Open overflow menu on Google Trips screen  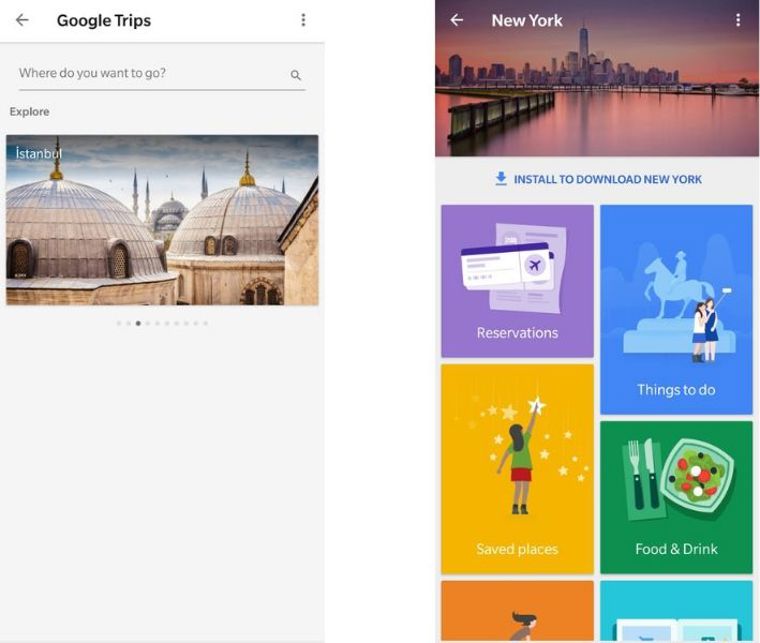[x=303, y=20]
